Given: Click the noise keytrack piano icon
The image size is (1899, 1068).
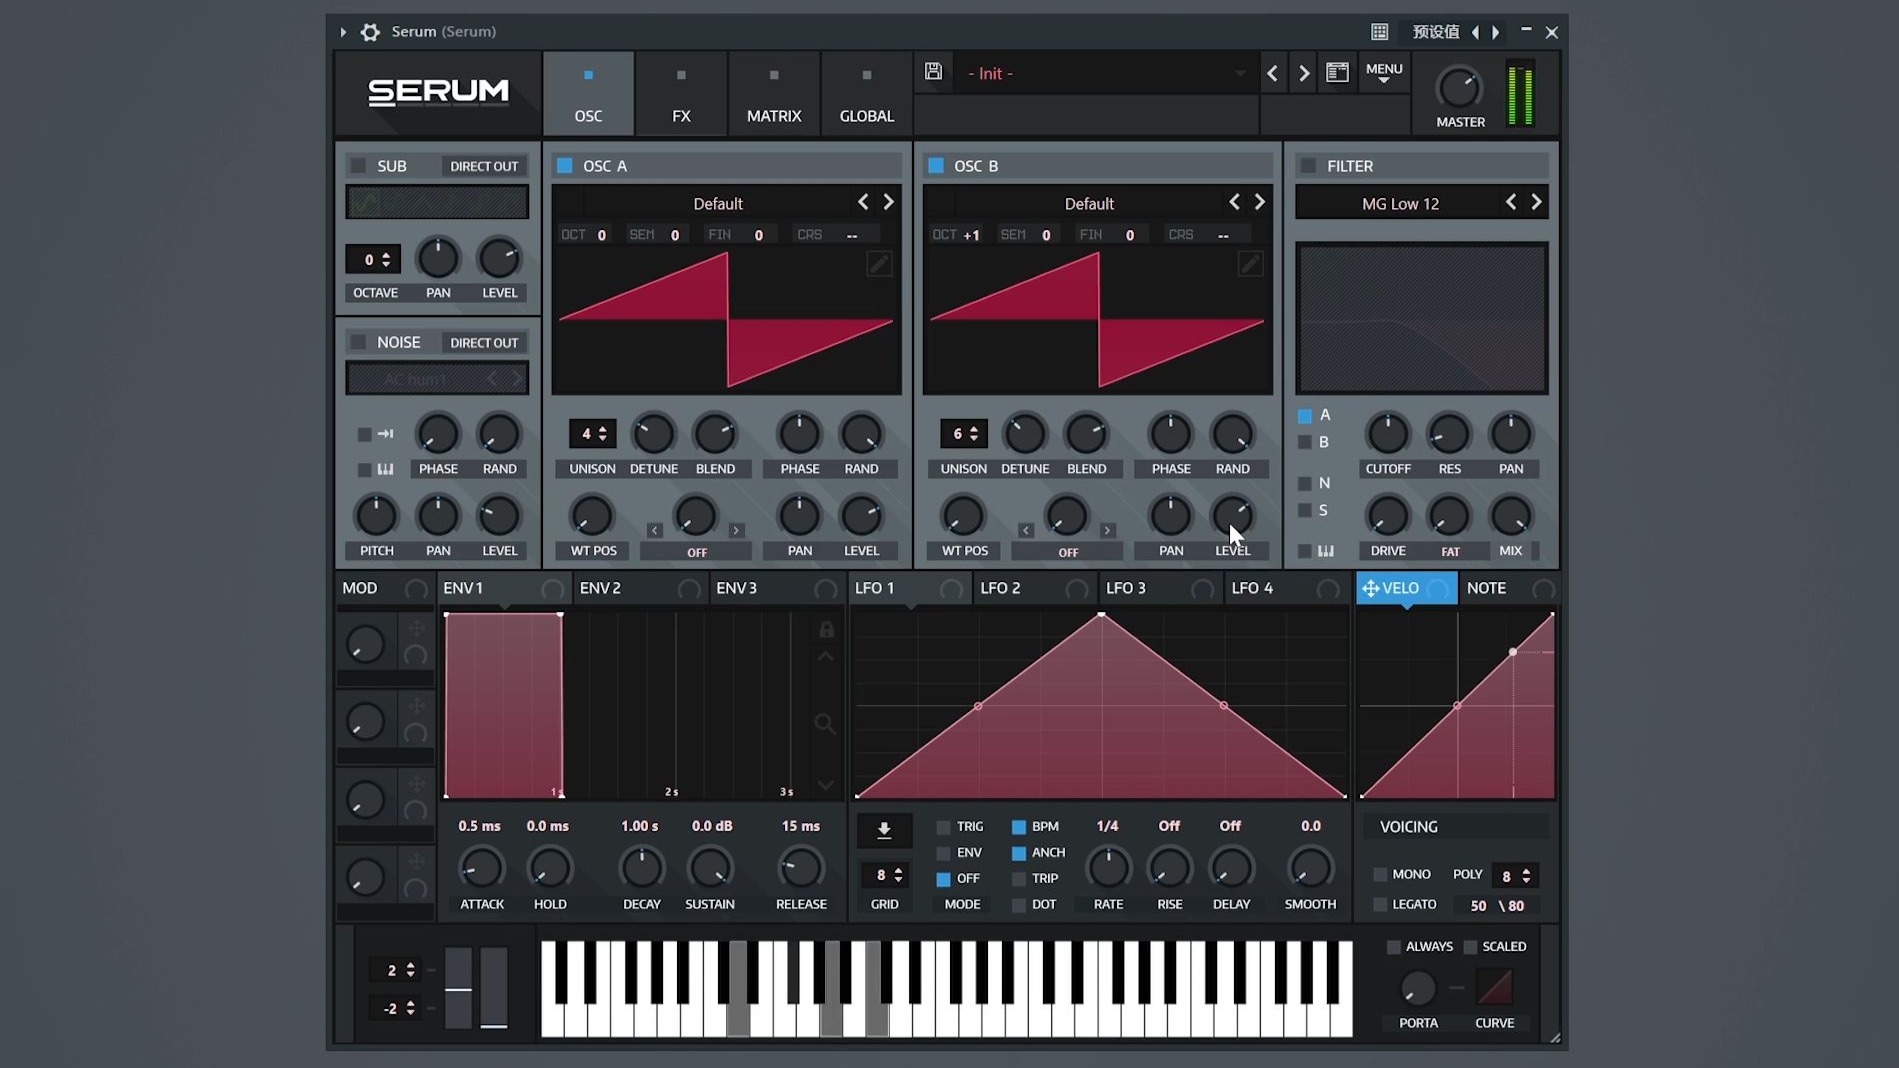Looking at the screenshot, I should [385, 469].
